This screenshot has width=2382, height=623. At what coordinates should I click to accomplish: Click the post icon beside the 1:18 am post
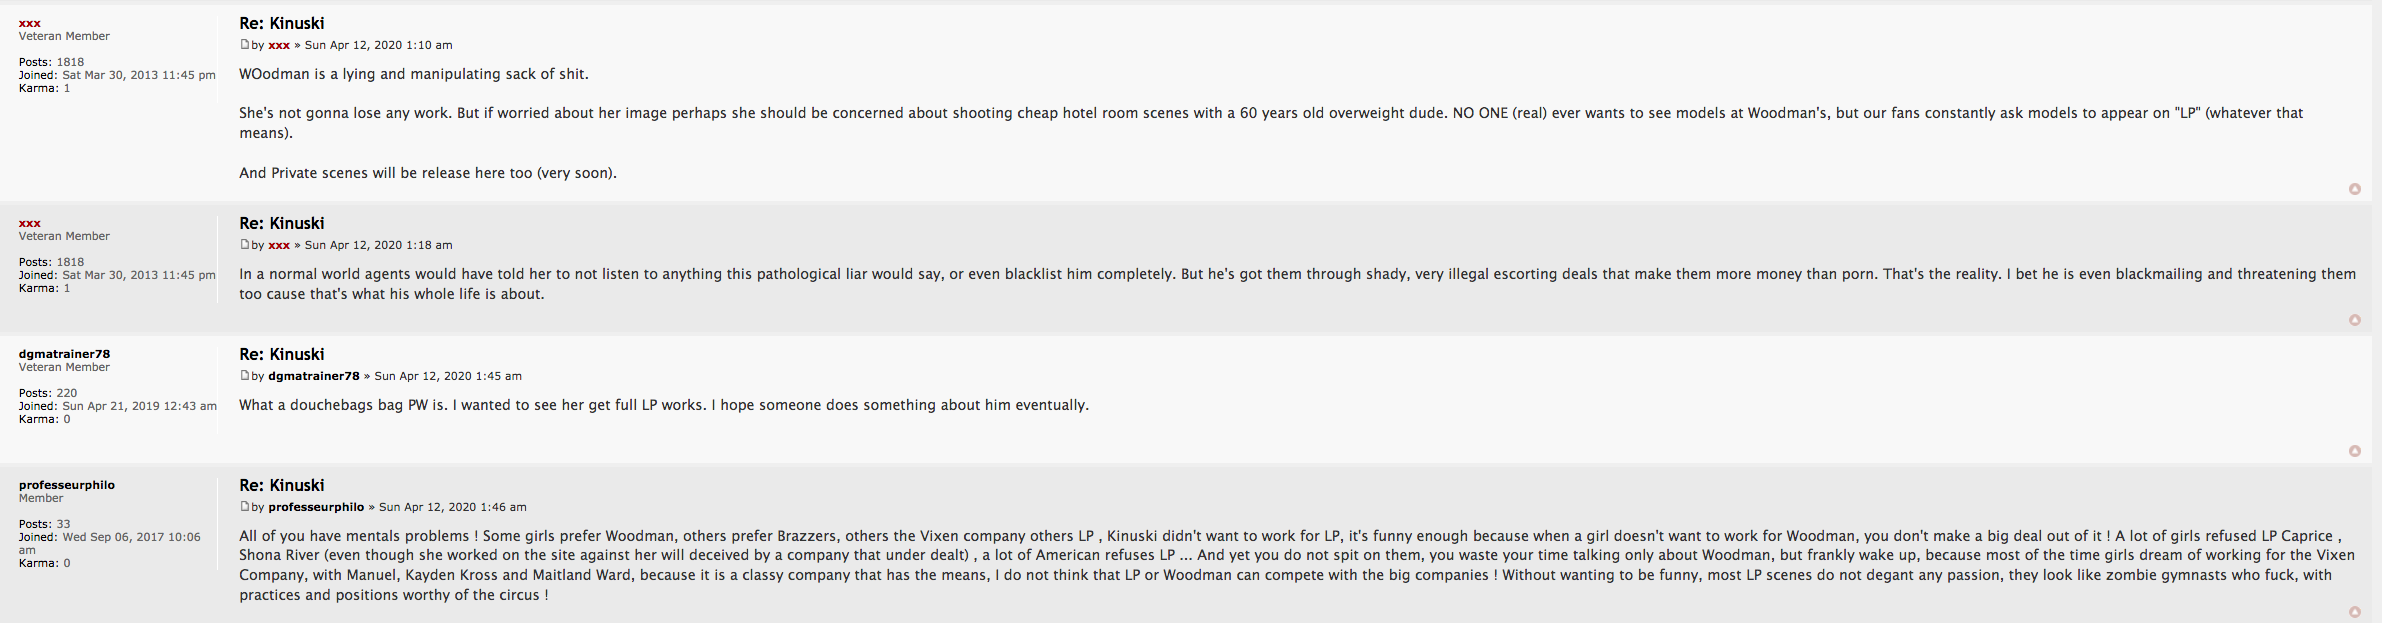[244, 244]
